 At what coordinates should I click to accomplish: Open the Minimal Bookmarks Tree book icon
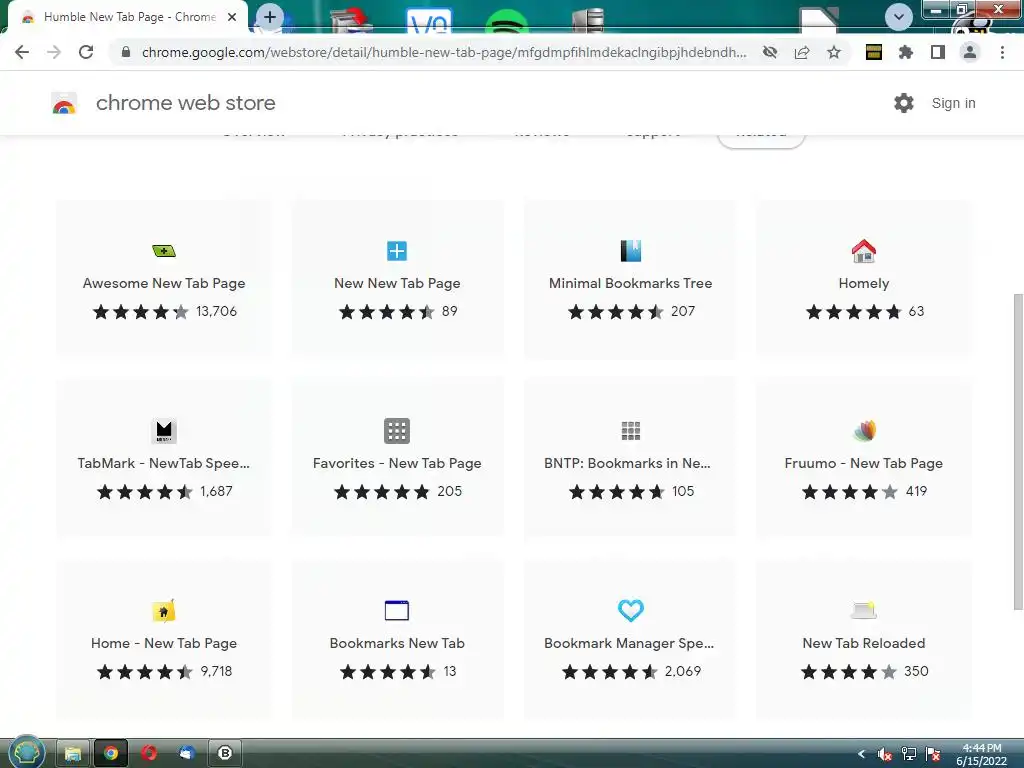[x=631, y=251]
